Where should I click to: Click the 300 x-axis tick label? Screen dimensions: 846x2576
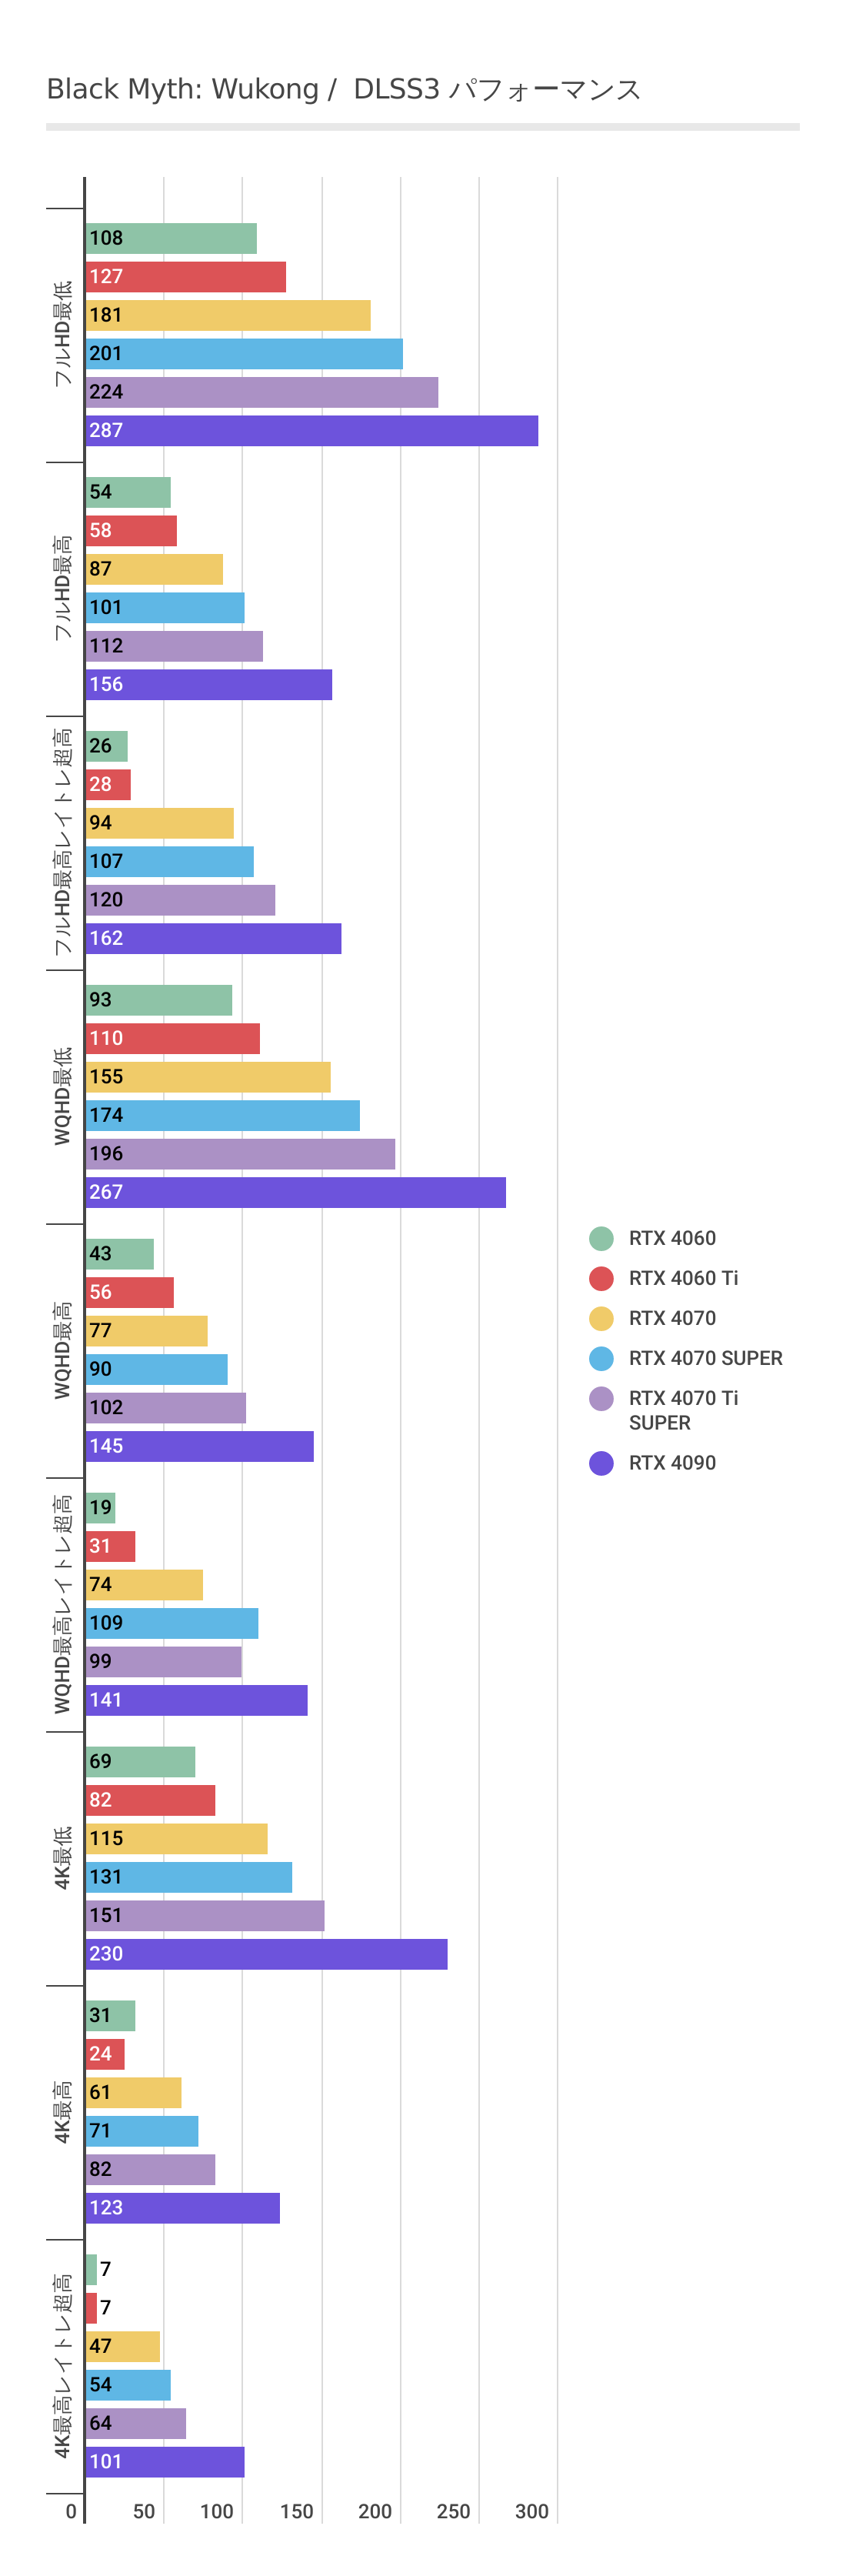point(532,2511)
